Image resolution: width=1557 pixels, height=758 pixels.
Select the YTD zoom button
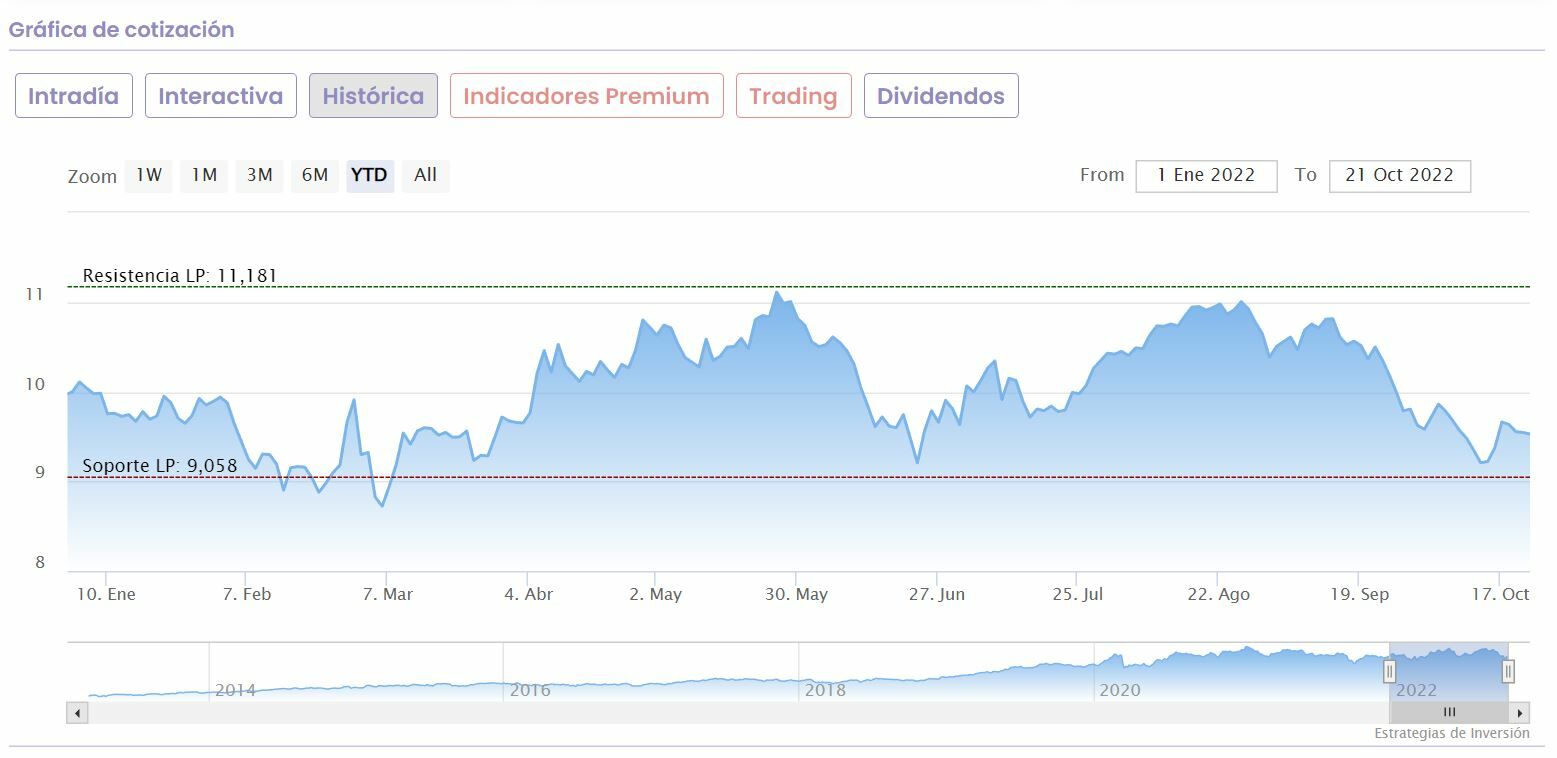pyautogui.click(x=369, y=175)
